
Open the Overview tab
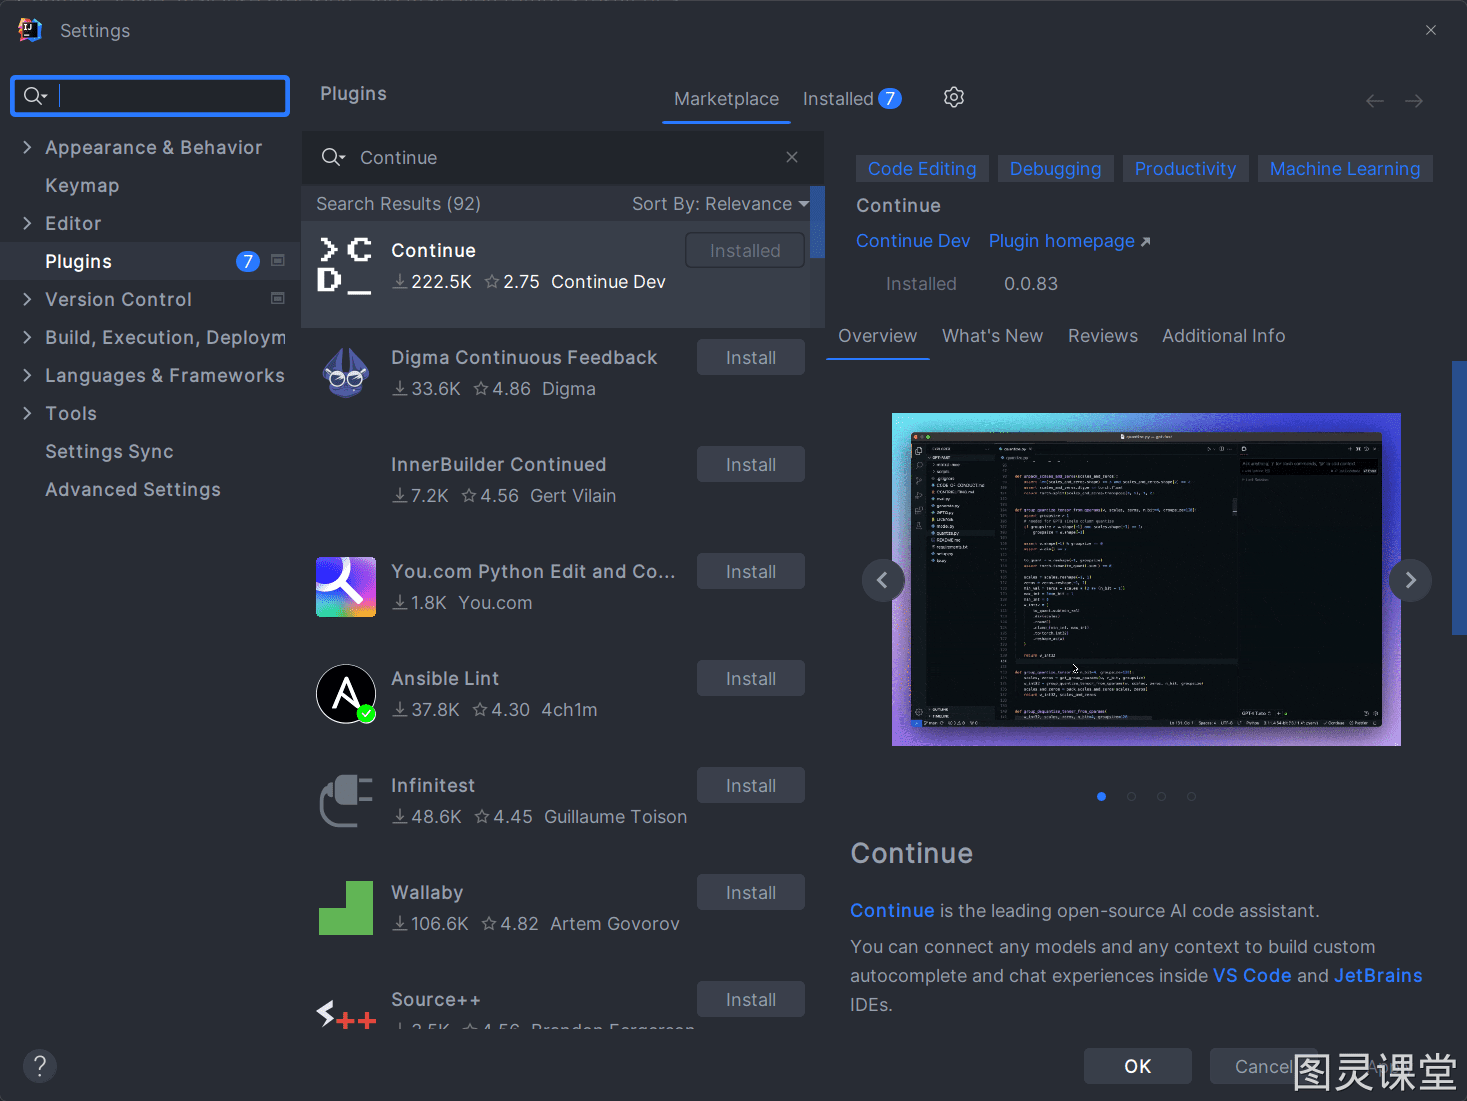(877, 336)
